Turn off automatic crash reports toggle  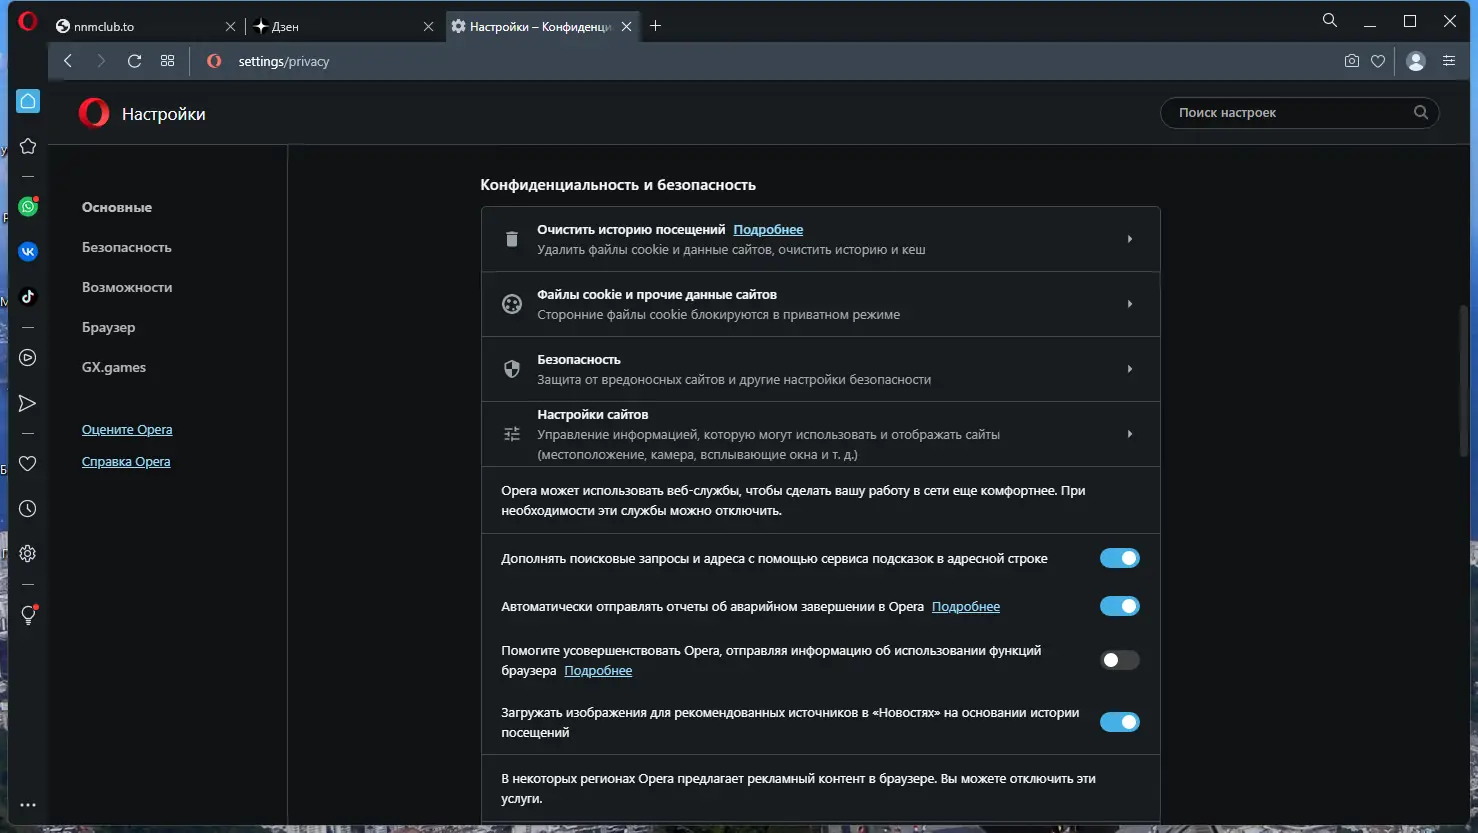pyautogui.click(x=1119, y=606)
